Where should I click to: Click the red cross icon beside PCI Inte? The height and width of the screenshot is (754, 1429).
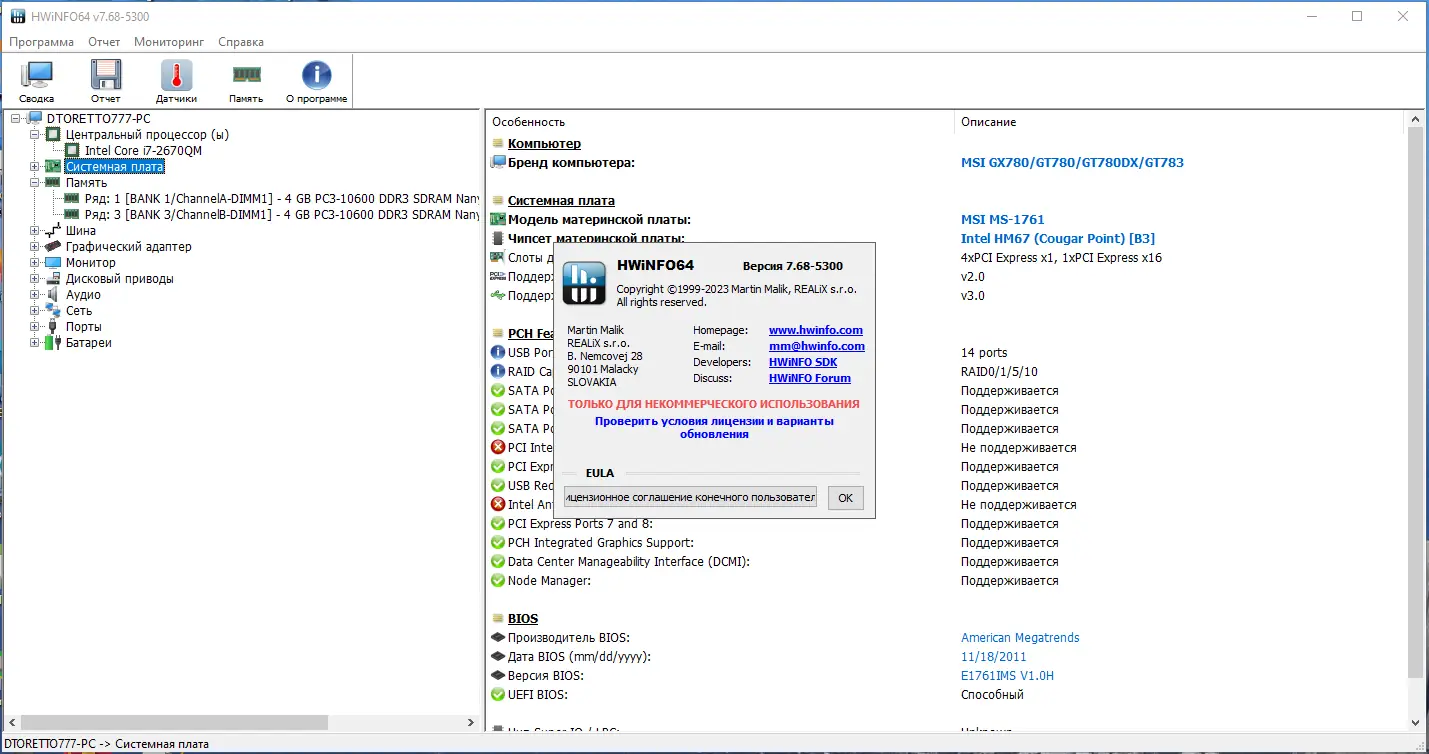[498, 448]
